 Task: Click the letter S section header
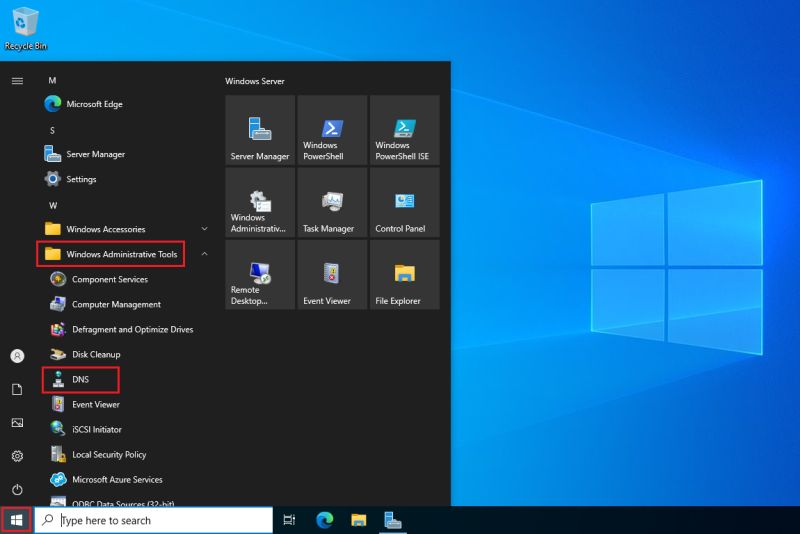coord(52,131)
